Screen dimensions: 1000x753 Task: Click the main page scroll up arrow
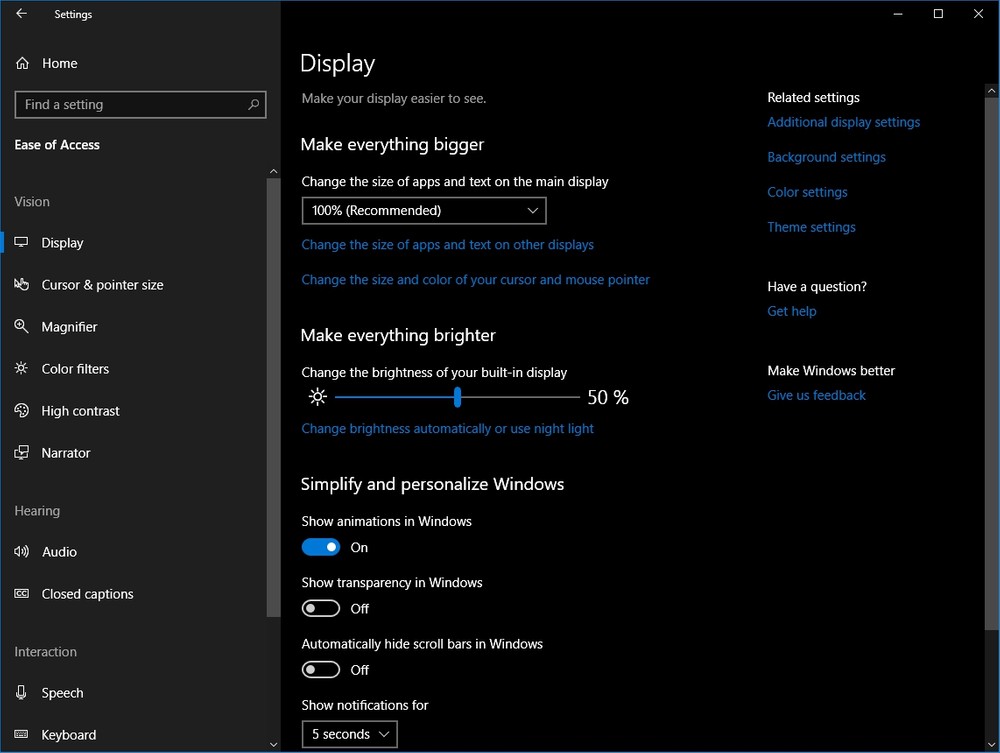992,91
